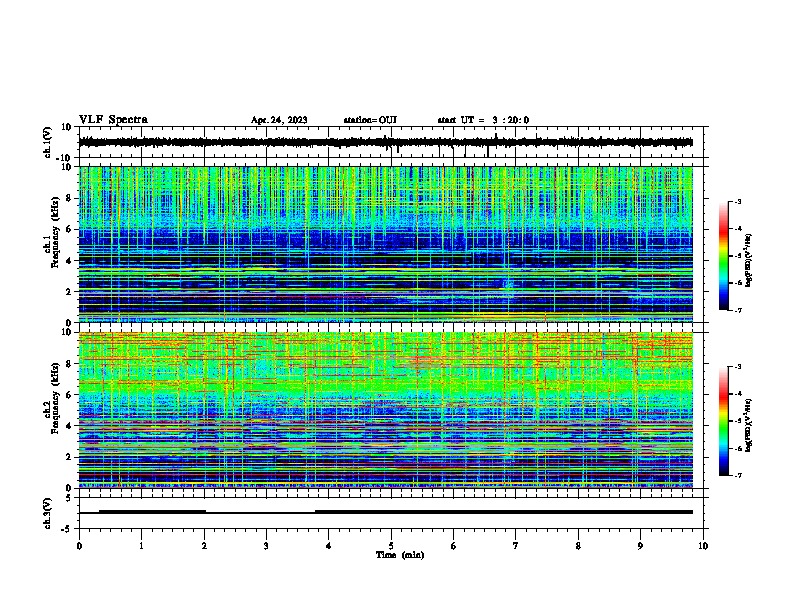The width and height of the screenshot is (792, 612).
Task: Click the ch.2 colorbar gradient scale
Action: pyautogui.click(x=723, y=421)
